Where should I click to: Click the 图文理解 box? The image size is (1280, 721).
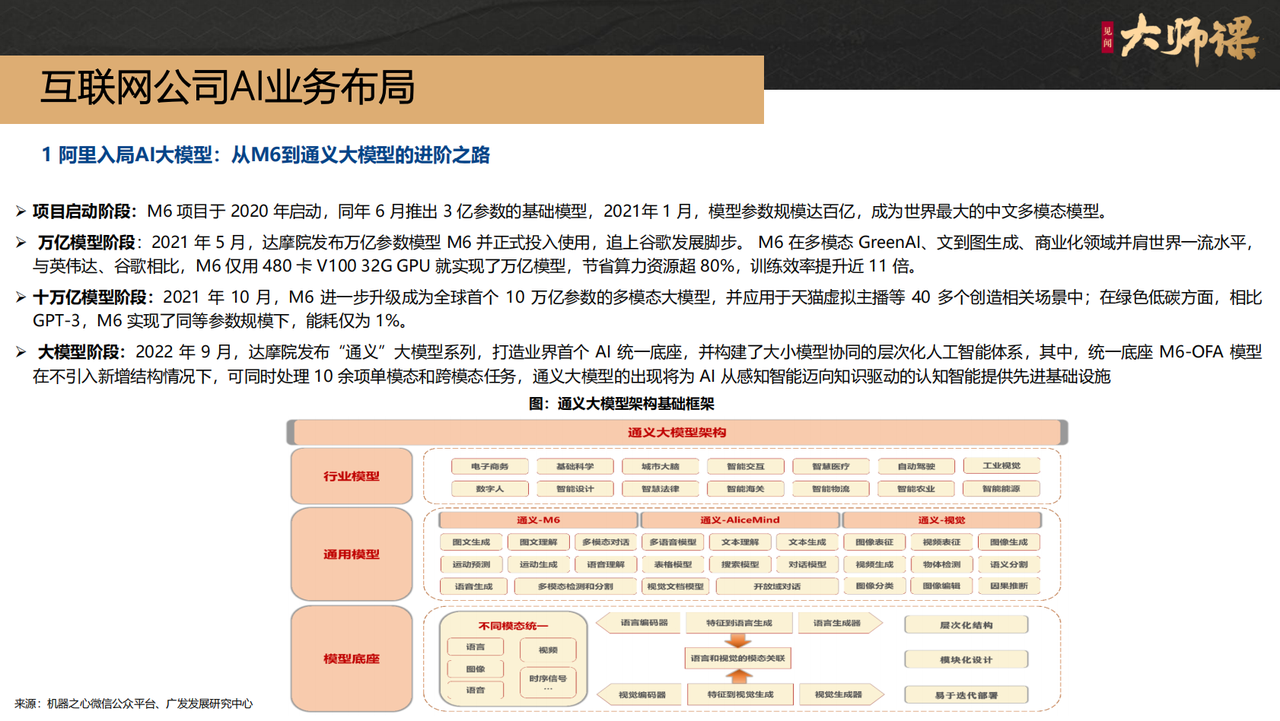538,542
